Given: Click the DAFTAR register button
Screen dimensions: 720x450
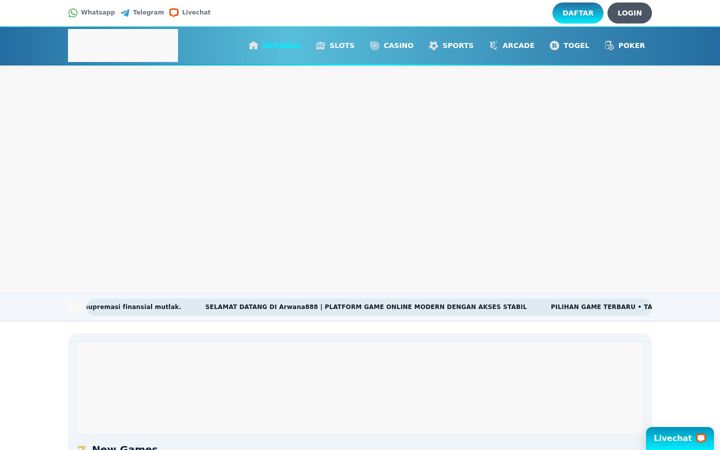Looking at the screenshot, I should click(578, 13).
